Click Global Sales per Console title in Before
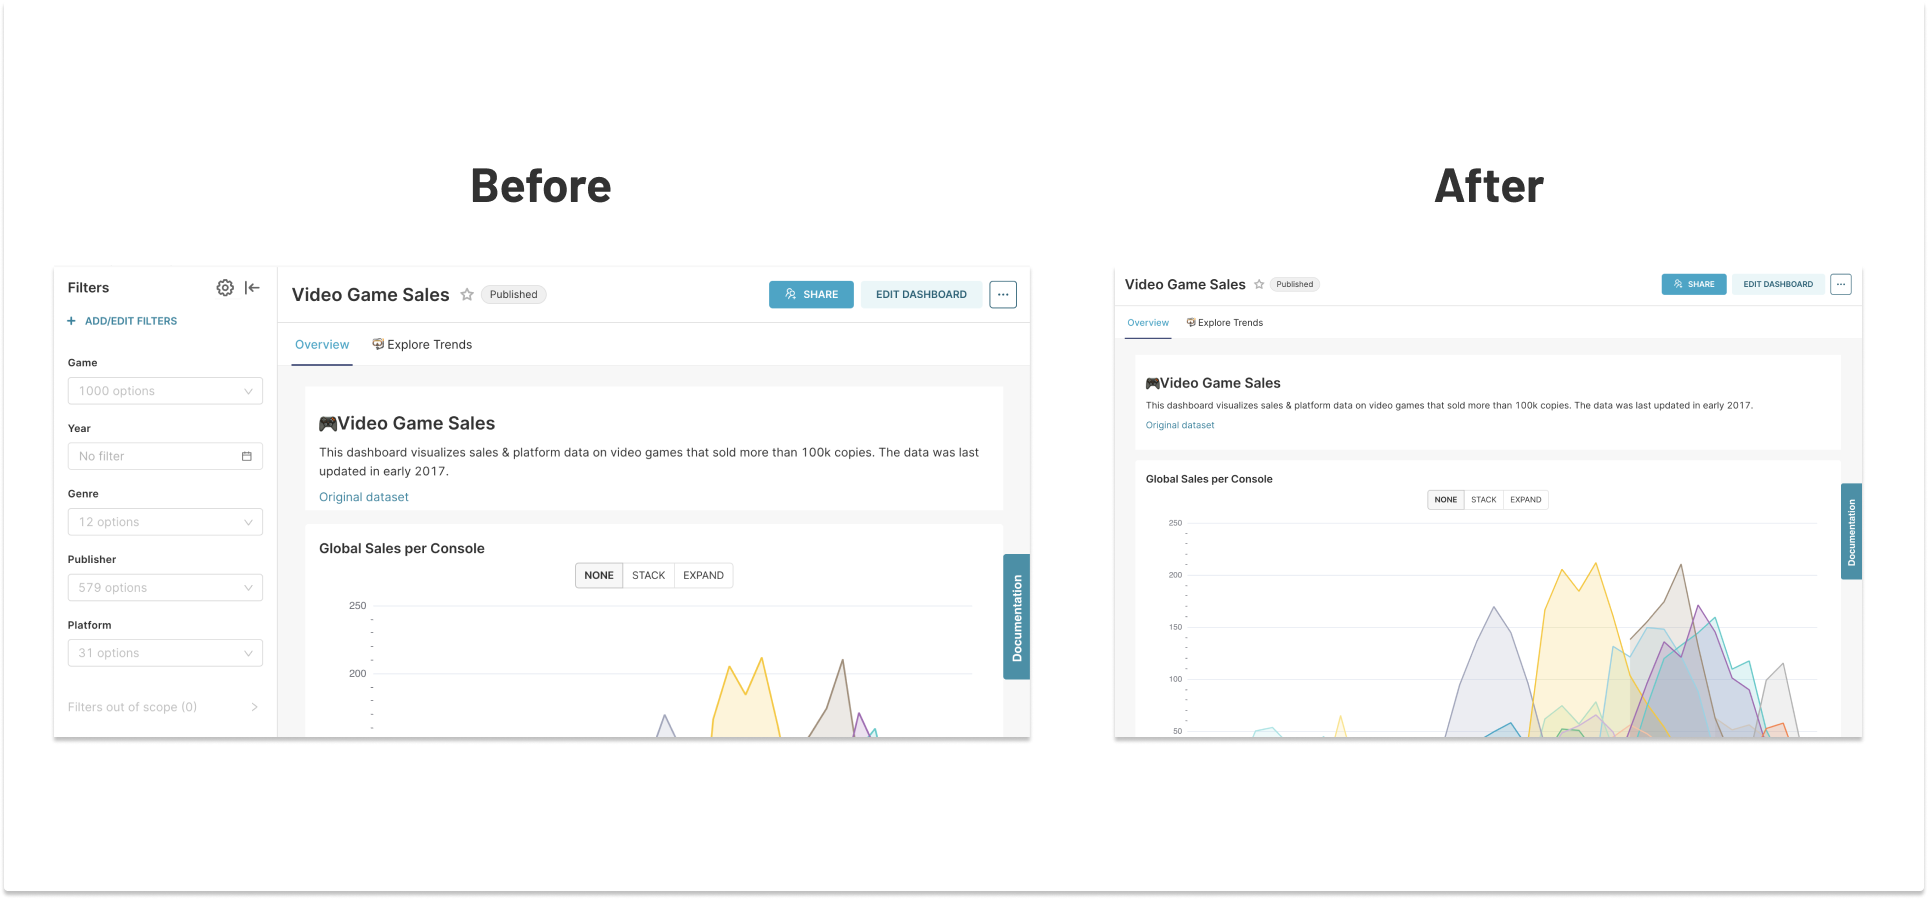The height and width of the screenshot is (899, 1928). click(402, 549)
